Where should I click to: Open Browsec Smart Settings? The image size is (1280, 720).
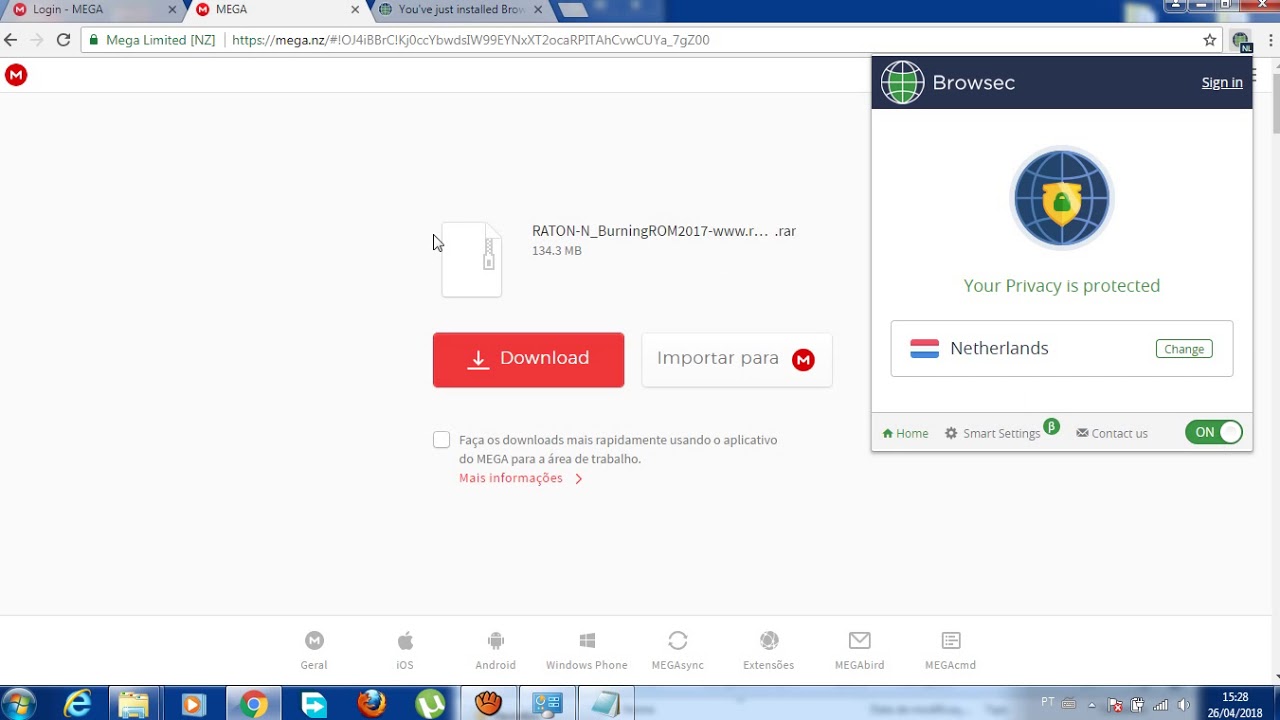993,433
